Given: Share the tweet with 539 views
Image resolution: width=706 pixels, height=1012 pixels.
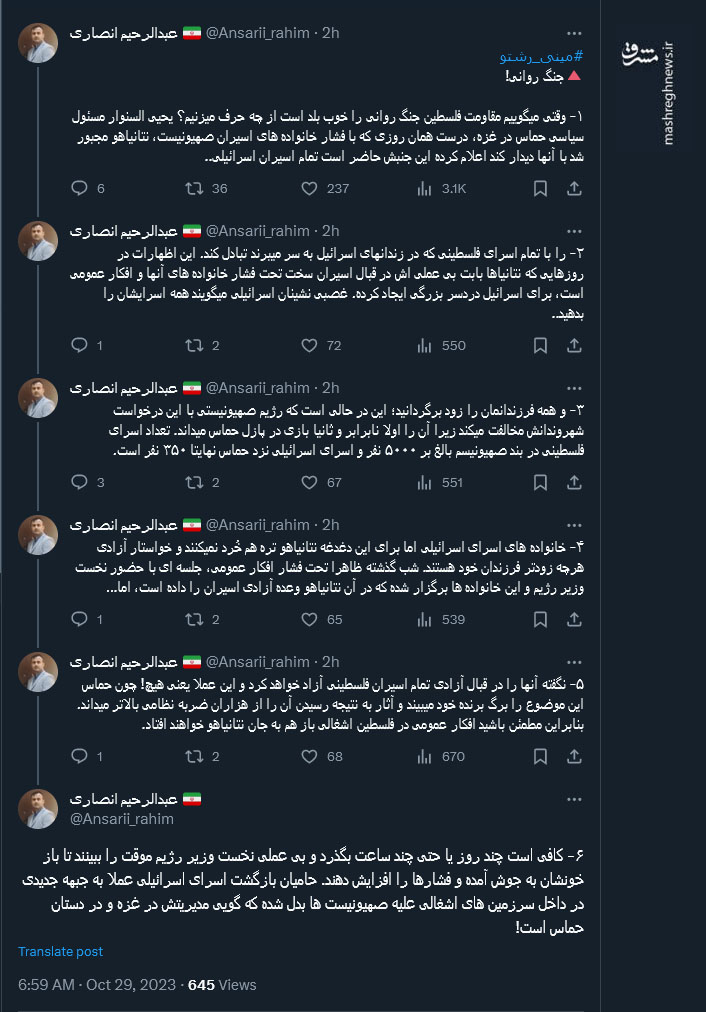Looking at the screenshot, I should point(574,619).
